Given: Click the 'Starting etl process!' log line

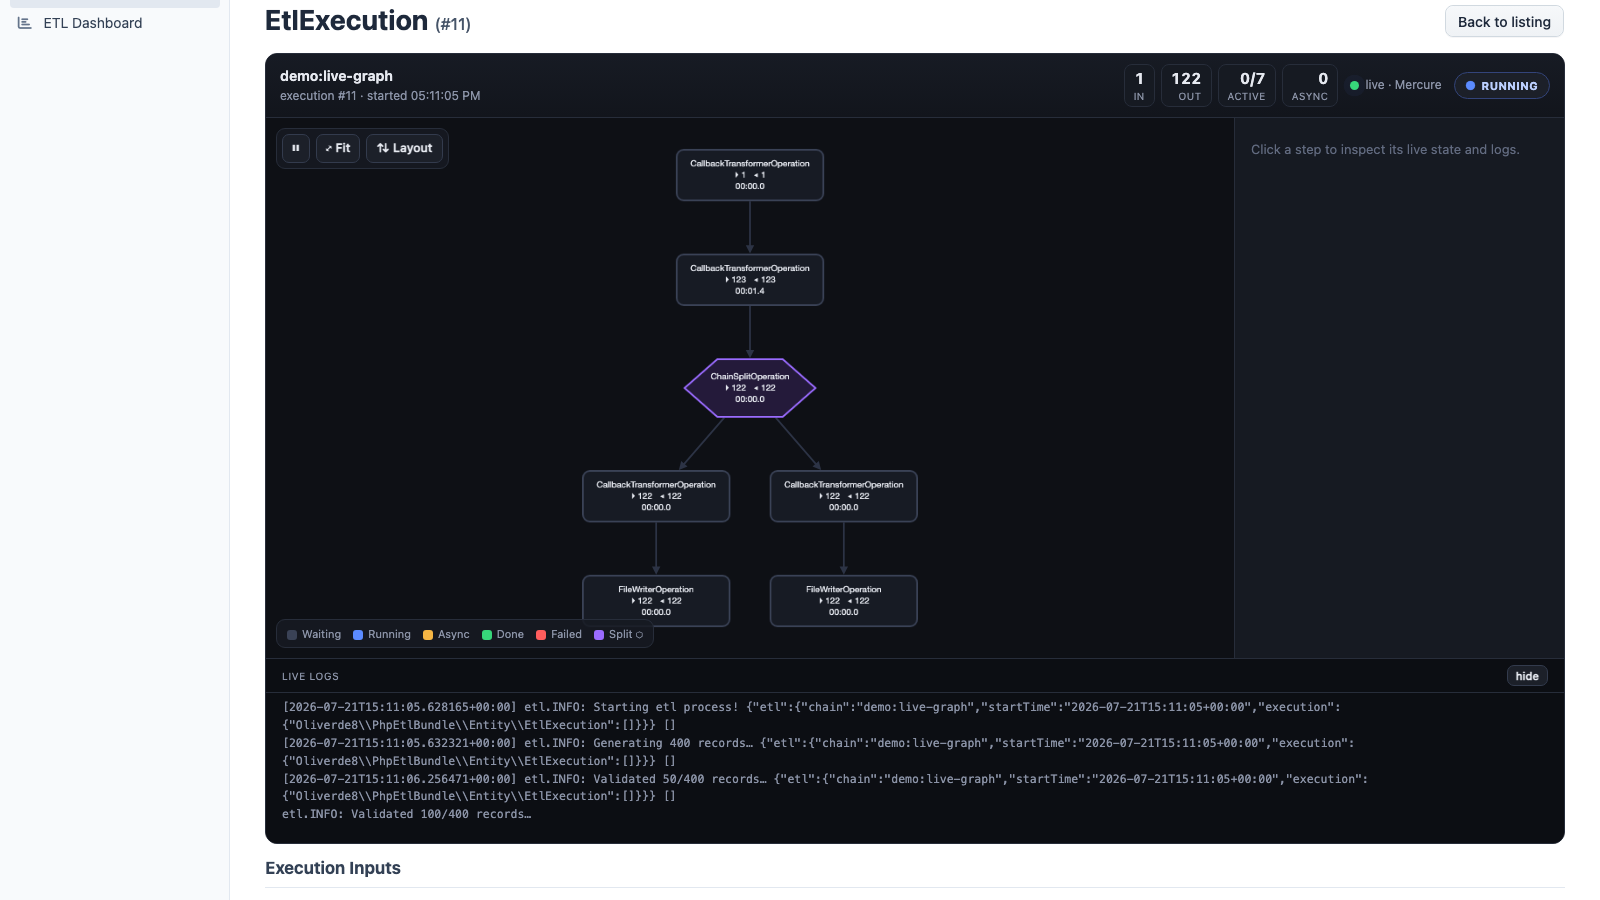Looking at the screenshot, I should click(x=811, y=716).
